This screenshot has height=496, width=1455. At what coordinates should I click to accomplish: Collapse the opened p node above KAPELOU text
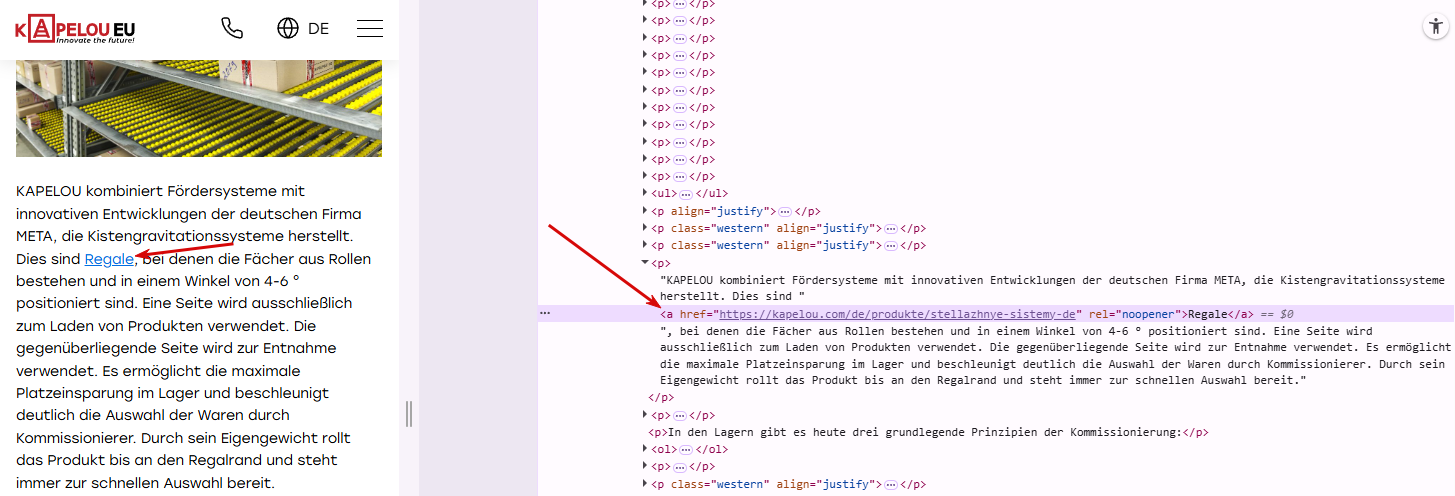pyautogui.click(x=645, y=263)
